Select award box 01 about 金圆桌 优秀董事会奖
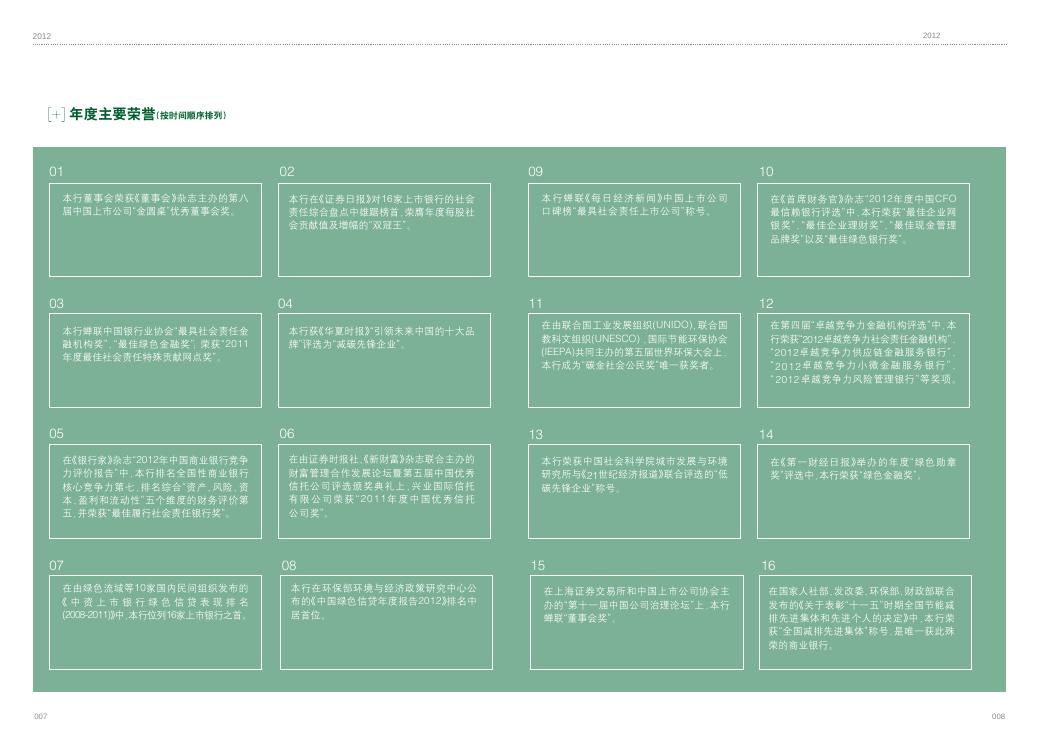This screenshot has height=753, width=1040. [x=155, y=230]
